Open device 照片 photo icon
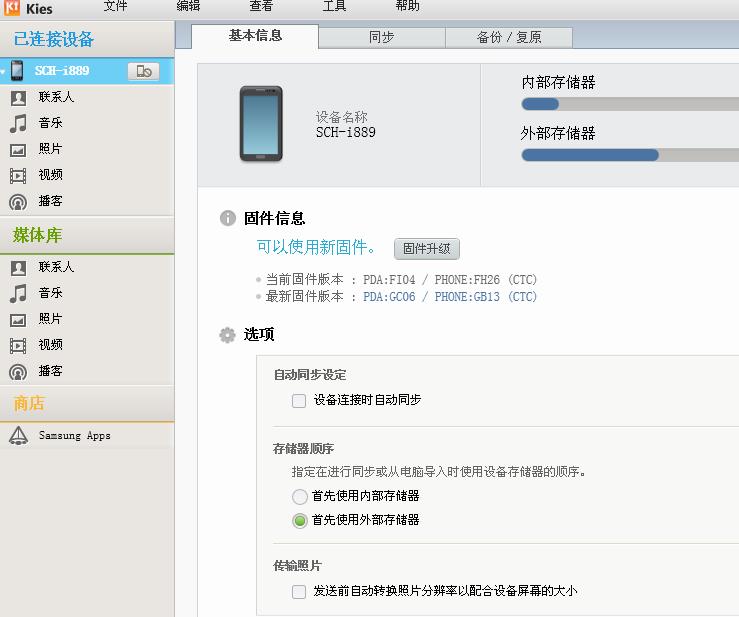This screenshot has height=617, width=739. (18, 150)
